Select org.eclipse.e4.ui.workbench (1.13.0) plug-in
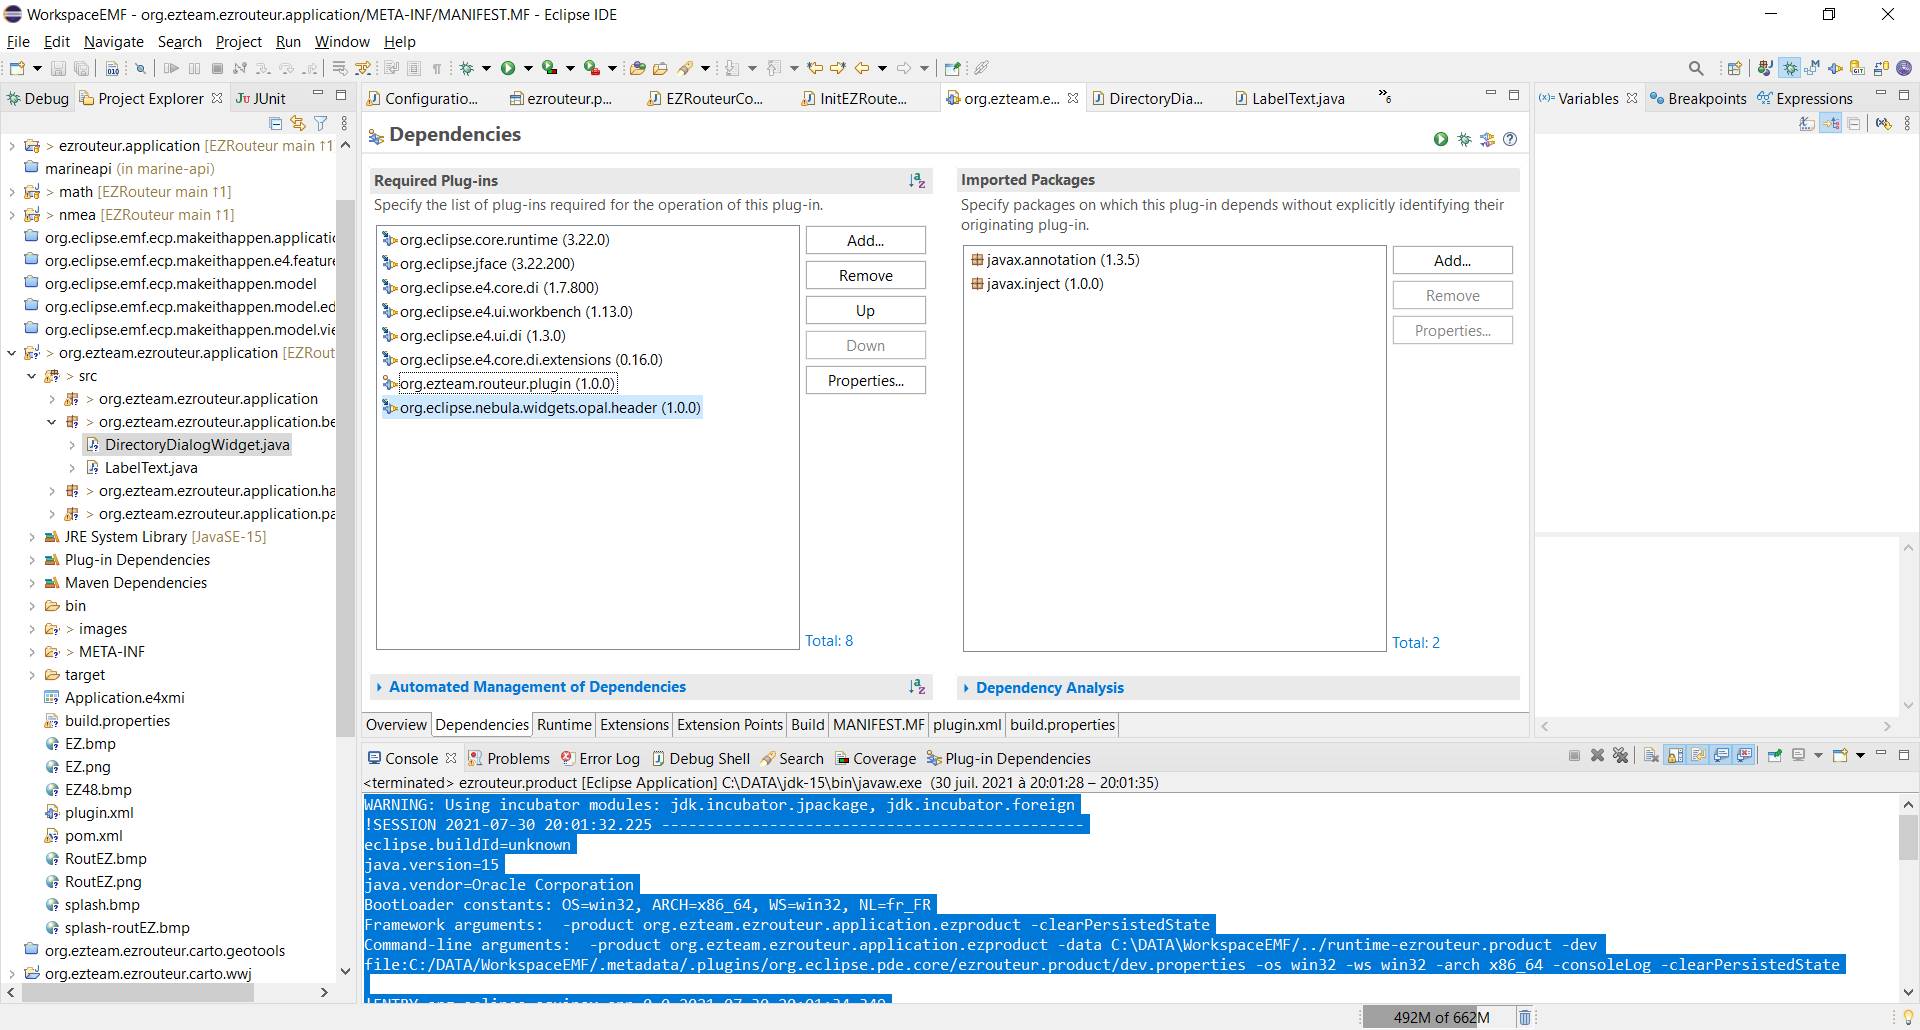The image size is (1920, 1030). click(507, 312)
